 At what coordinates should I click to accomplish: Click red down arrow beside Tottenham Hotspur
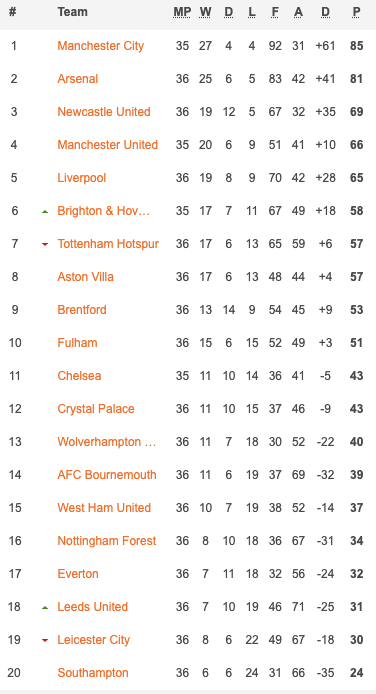(x=45, y=245)
